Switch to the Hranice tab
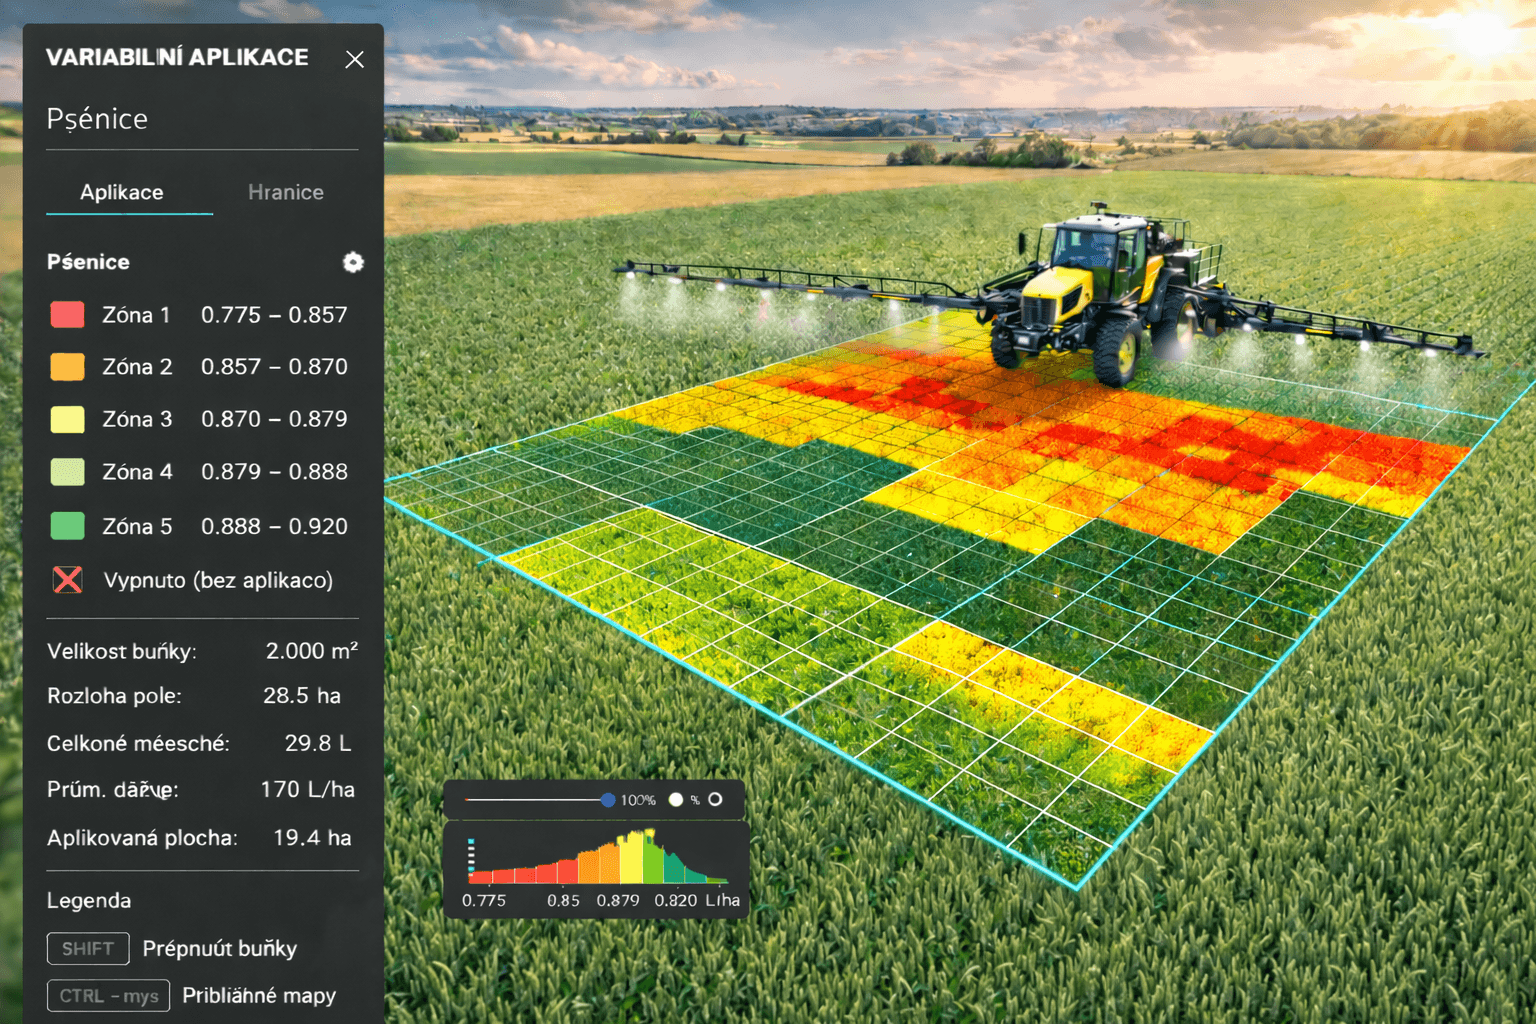The image size is (1536, 1024). pyautogui.click(x=285, y=192)
